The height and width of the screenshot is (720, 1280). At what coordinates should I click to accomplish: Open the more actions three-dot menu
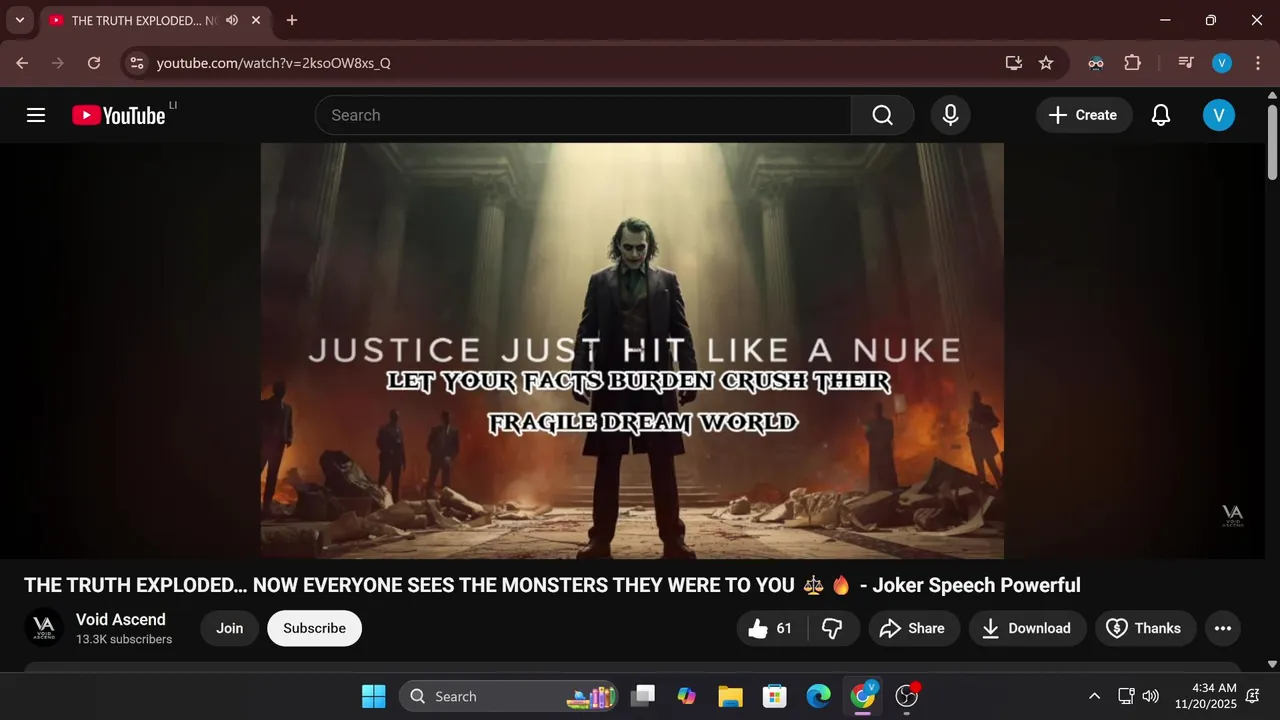pos(1223,628)
